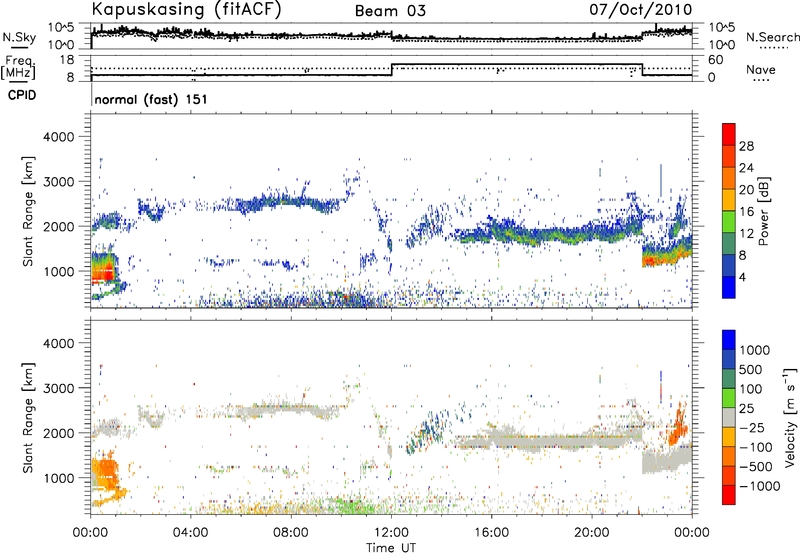Click the '60' Nave axis tick label

click(x=716, y=60)
